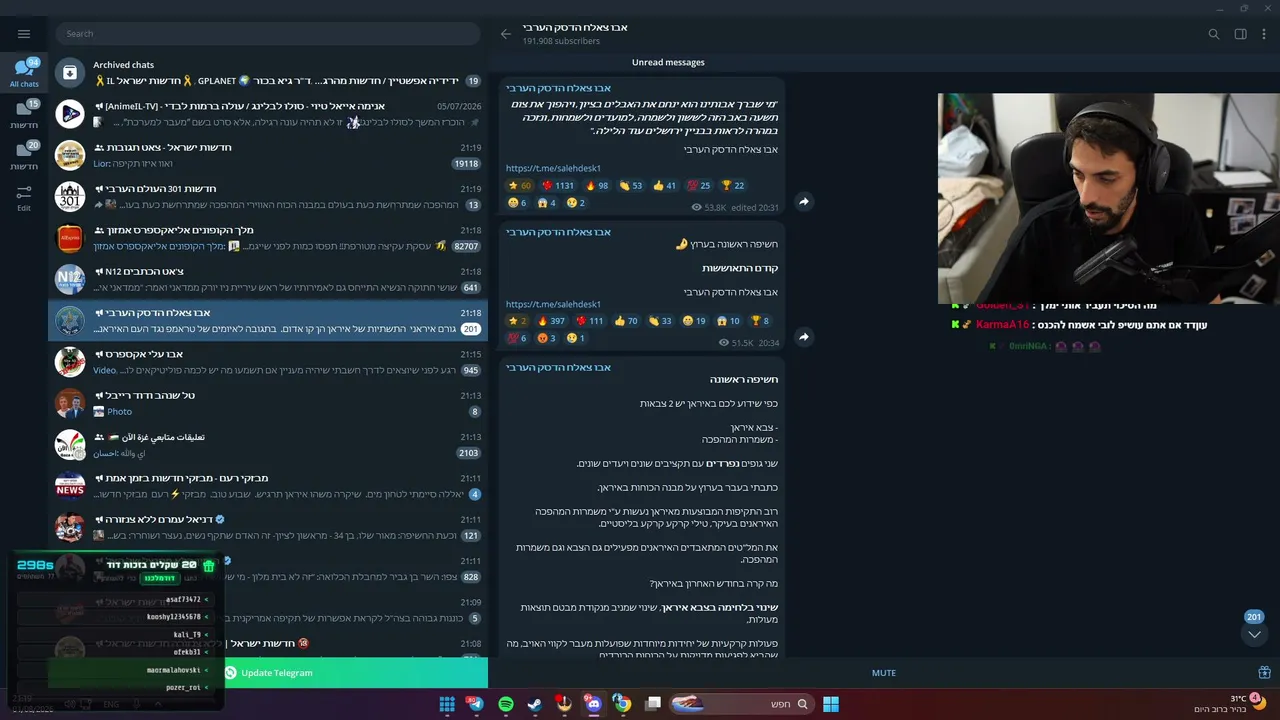Toggle the clapping reaction showing 53
Image resolution: width=1280 pixels, height=720 pixels.
point(630,186)
